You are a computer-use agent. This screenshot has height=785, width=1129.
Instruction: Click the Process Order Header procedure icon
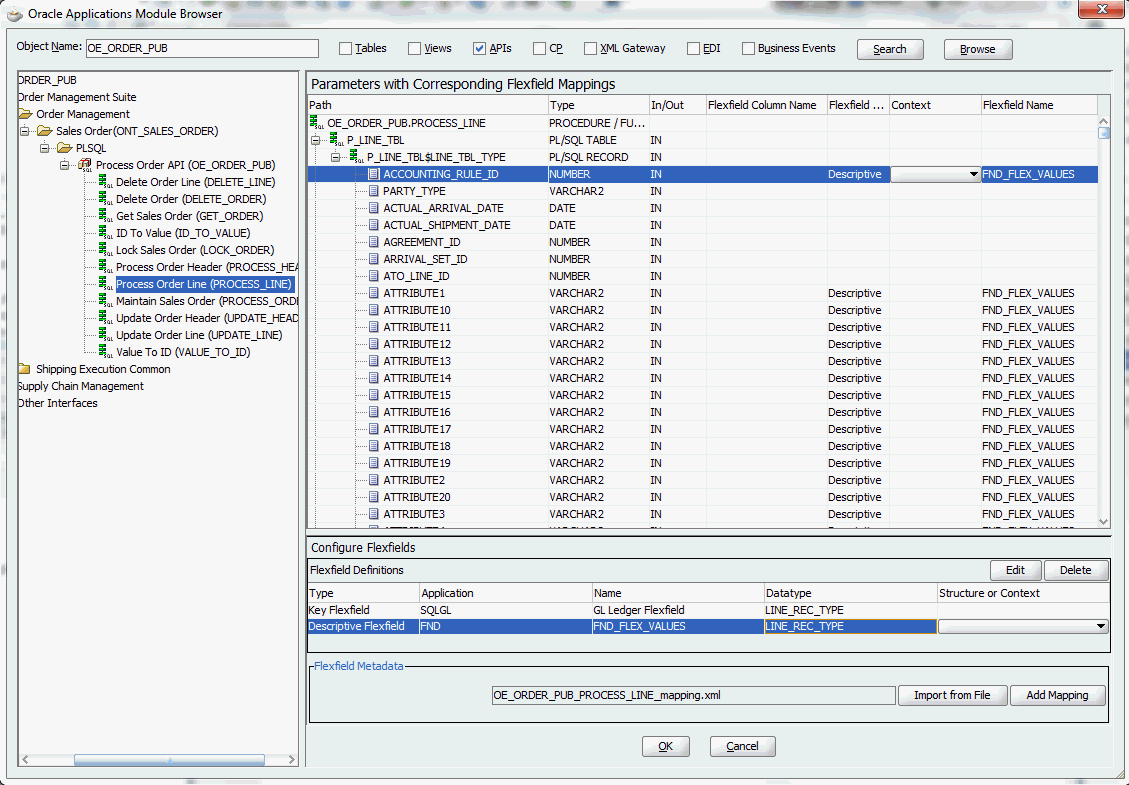click(x=106, y=267)
